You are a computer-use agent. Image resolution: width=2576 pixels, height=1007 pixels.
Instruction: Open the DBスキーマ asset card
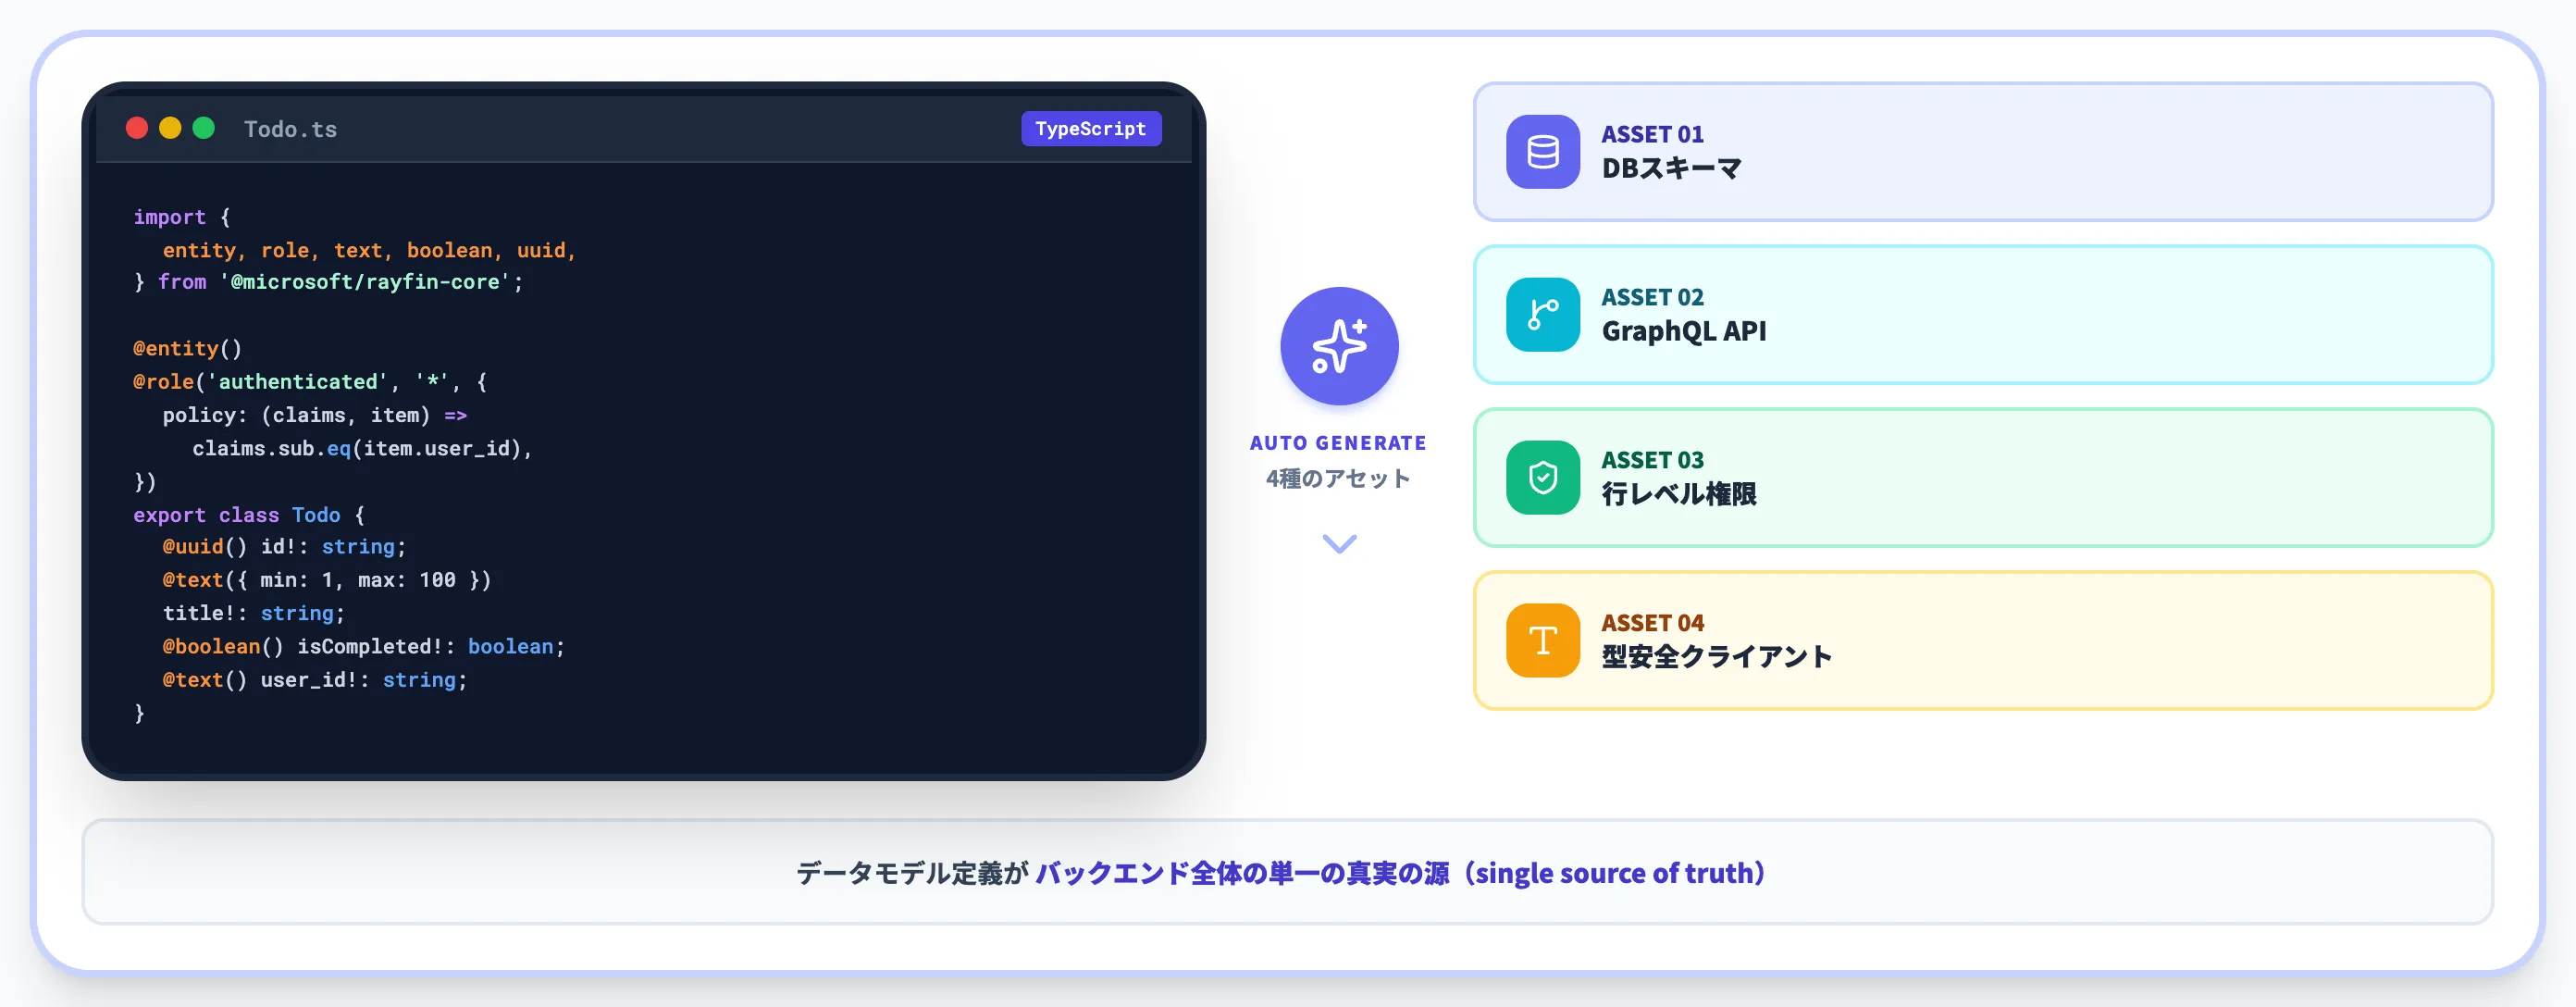tap(1983, 152)
